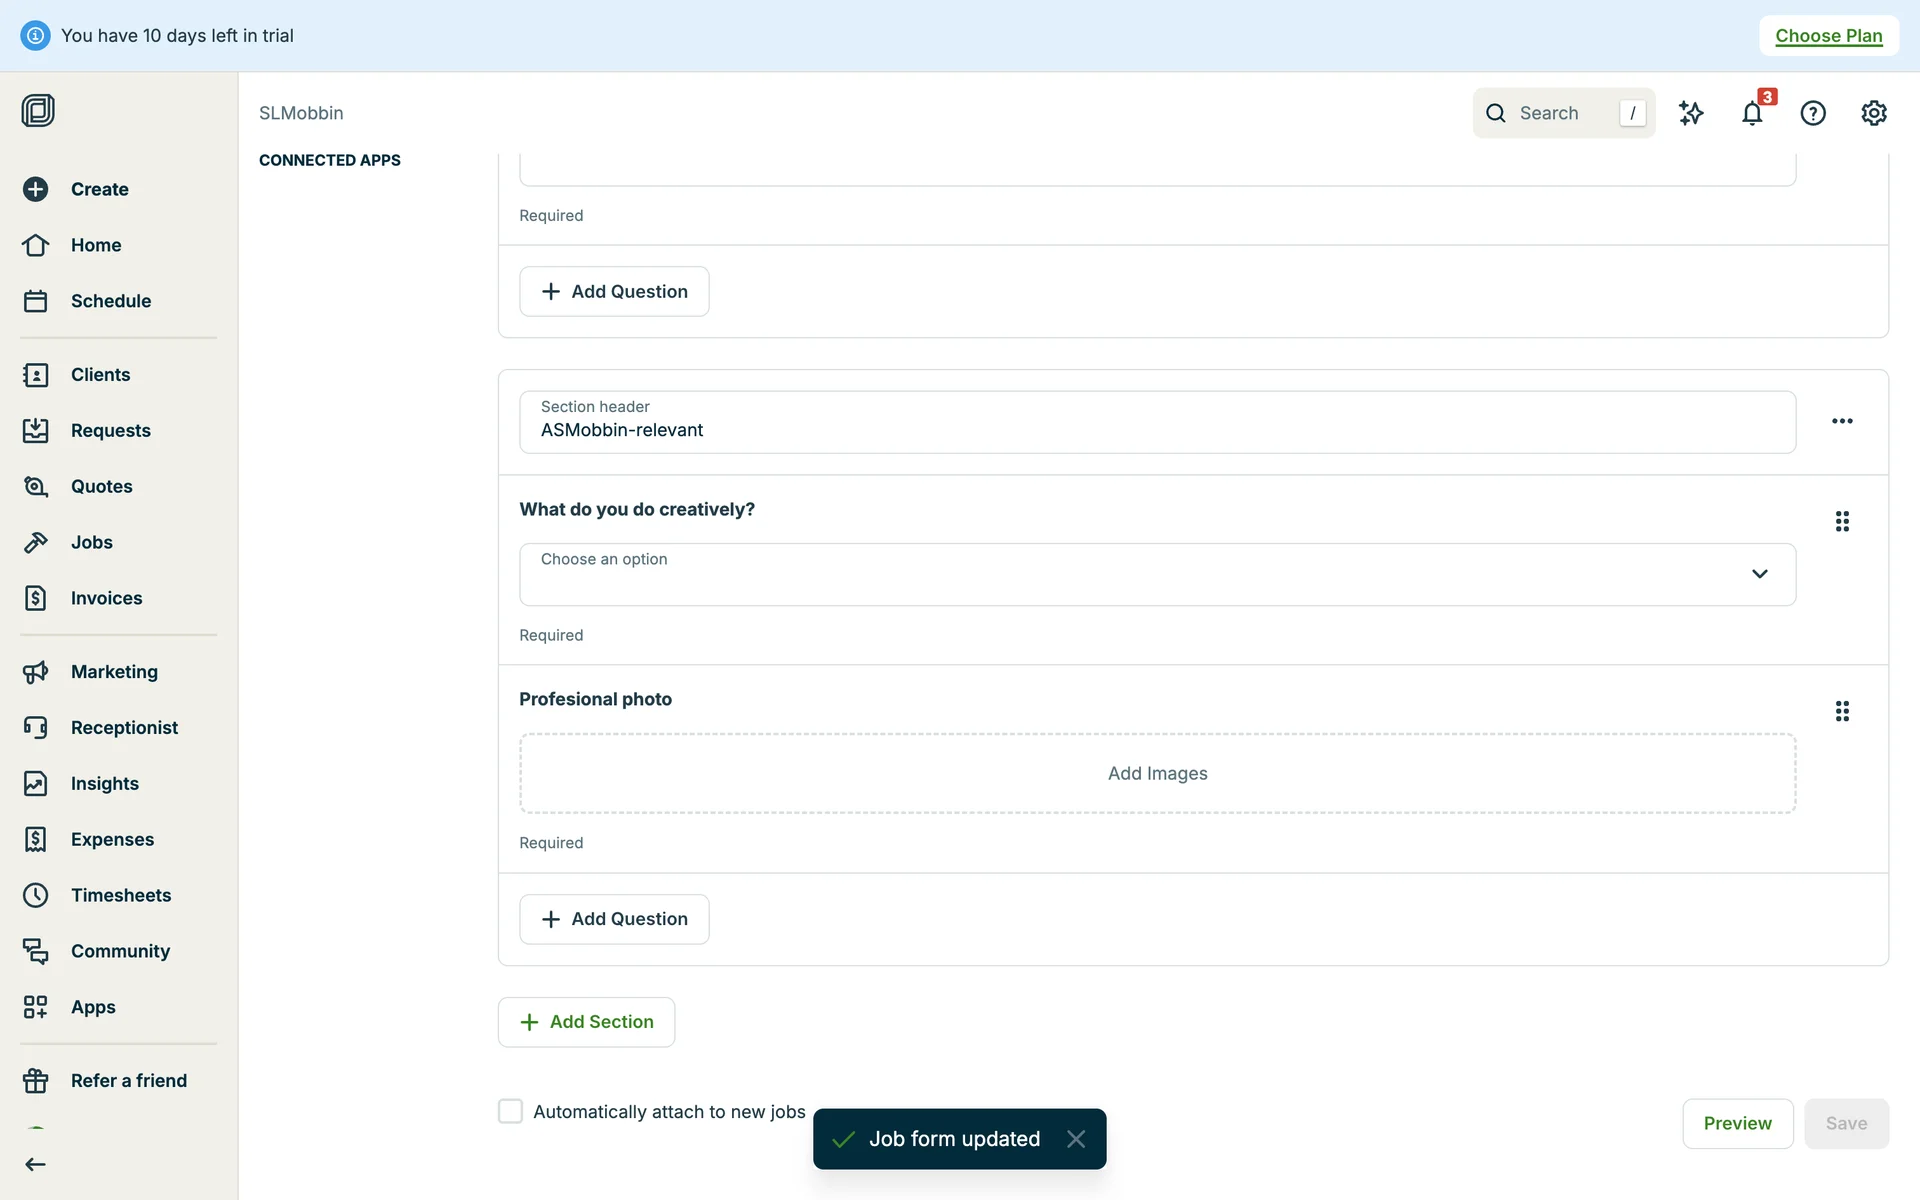
Task: Dismiss the Job form updated toast
Action: click(1076, 1139)
